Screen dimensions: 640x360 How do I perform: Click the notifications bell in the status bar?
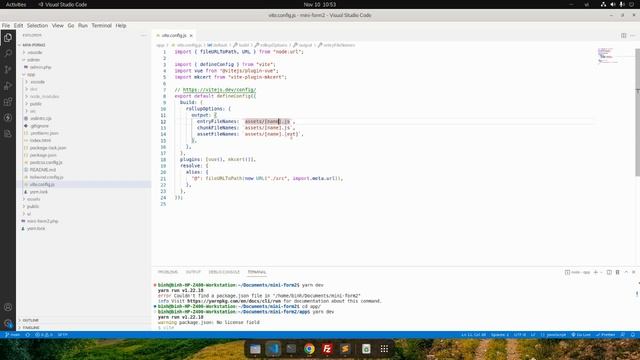click(x=633, y=335)
